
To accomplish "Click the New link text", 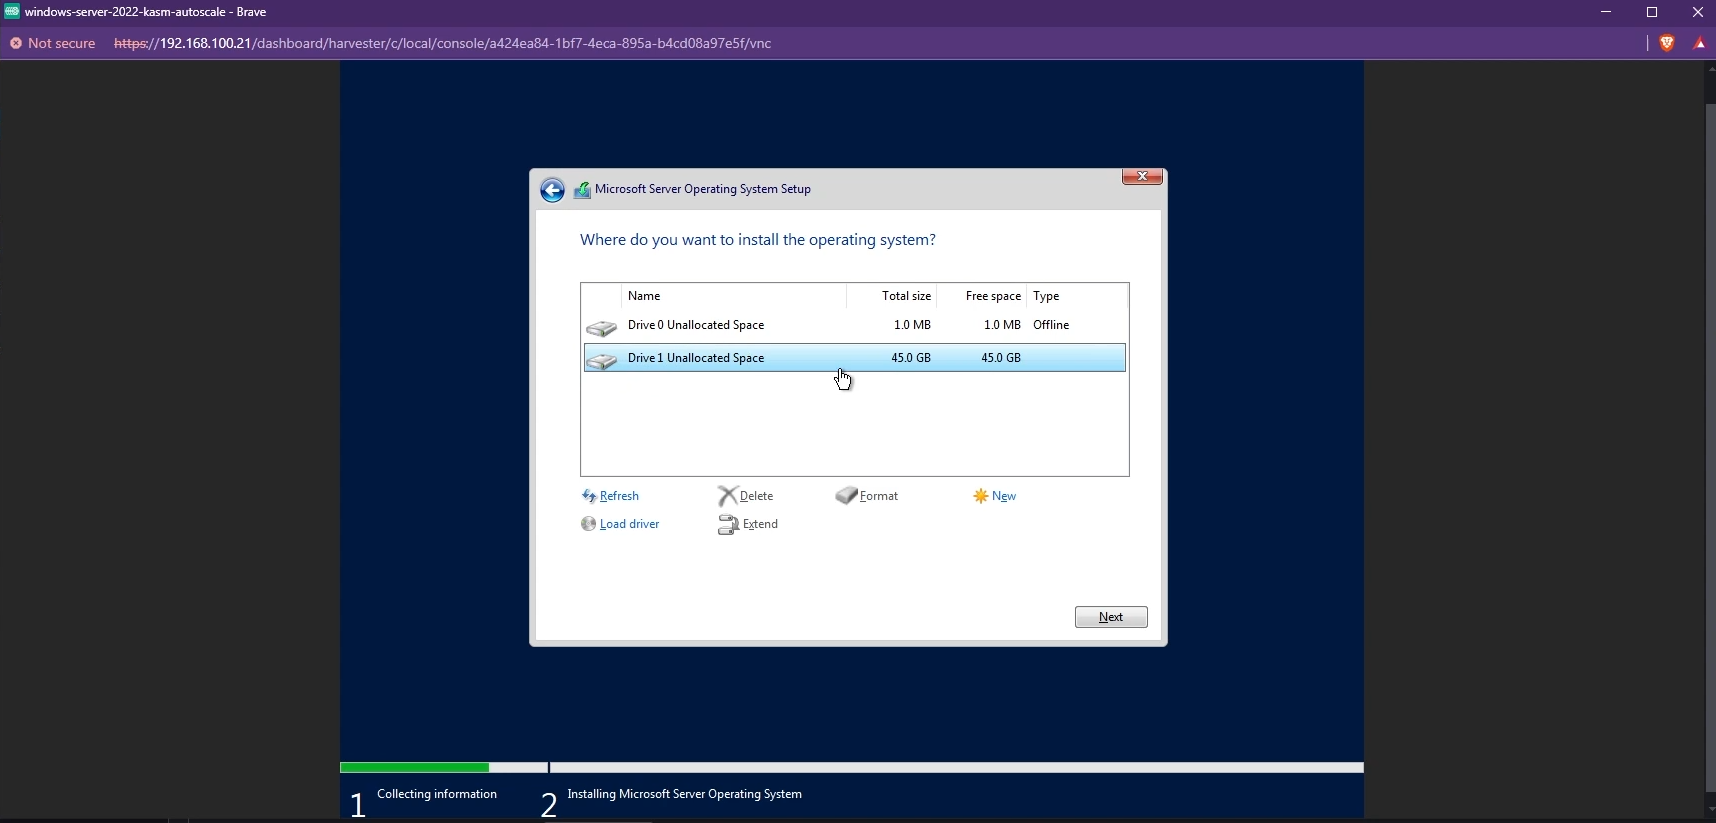I will click(1004, 496).
